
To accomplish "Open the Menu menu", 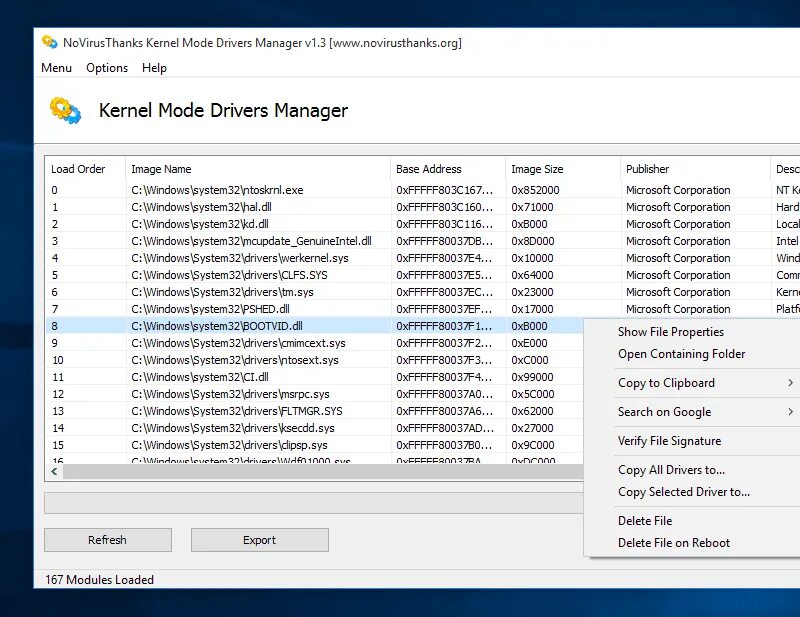I will (56, 68).
